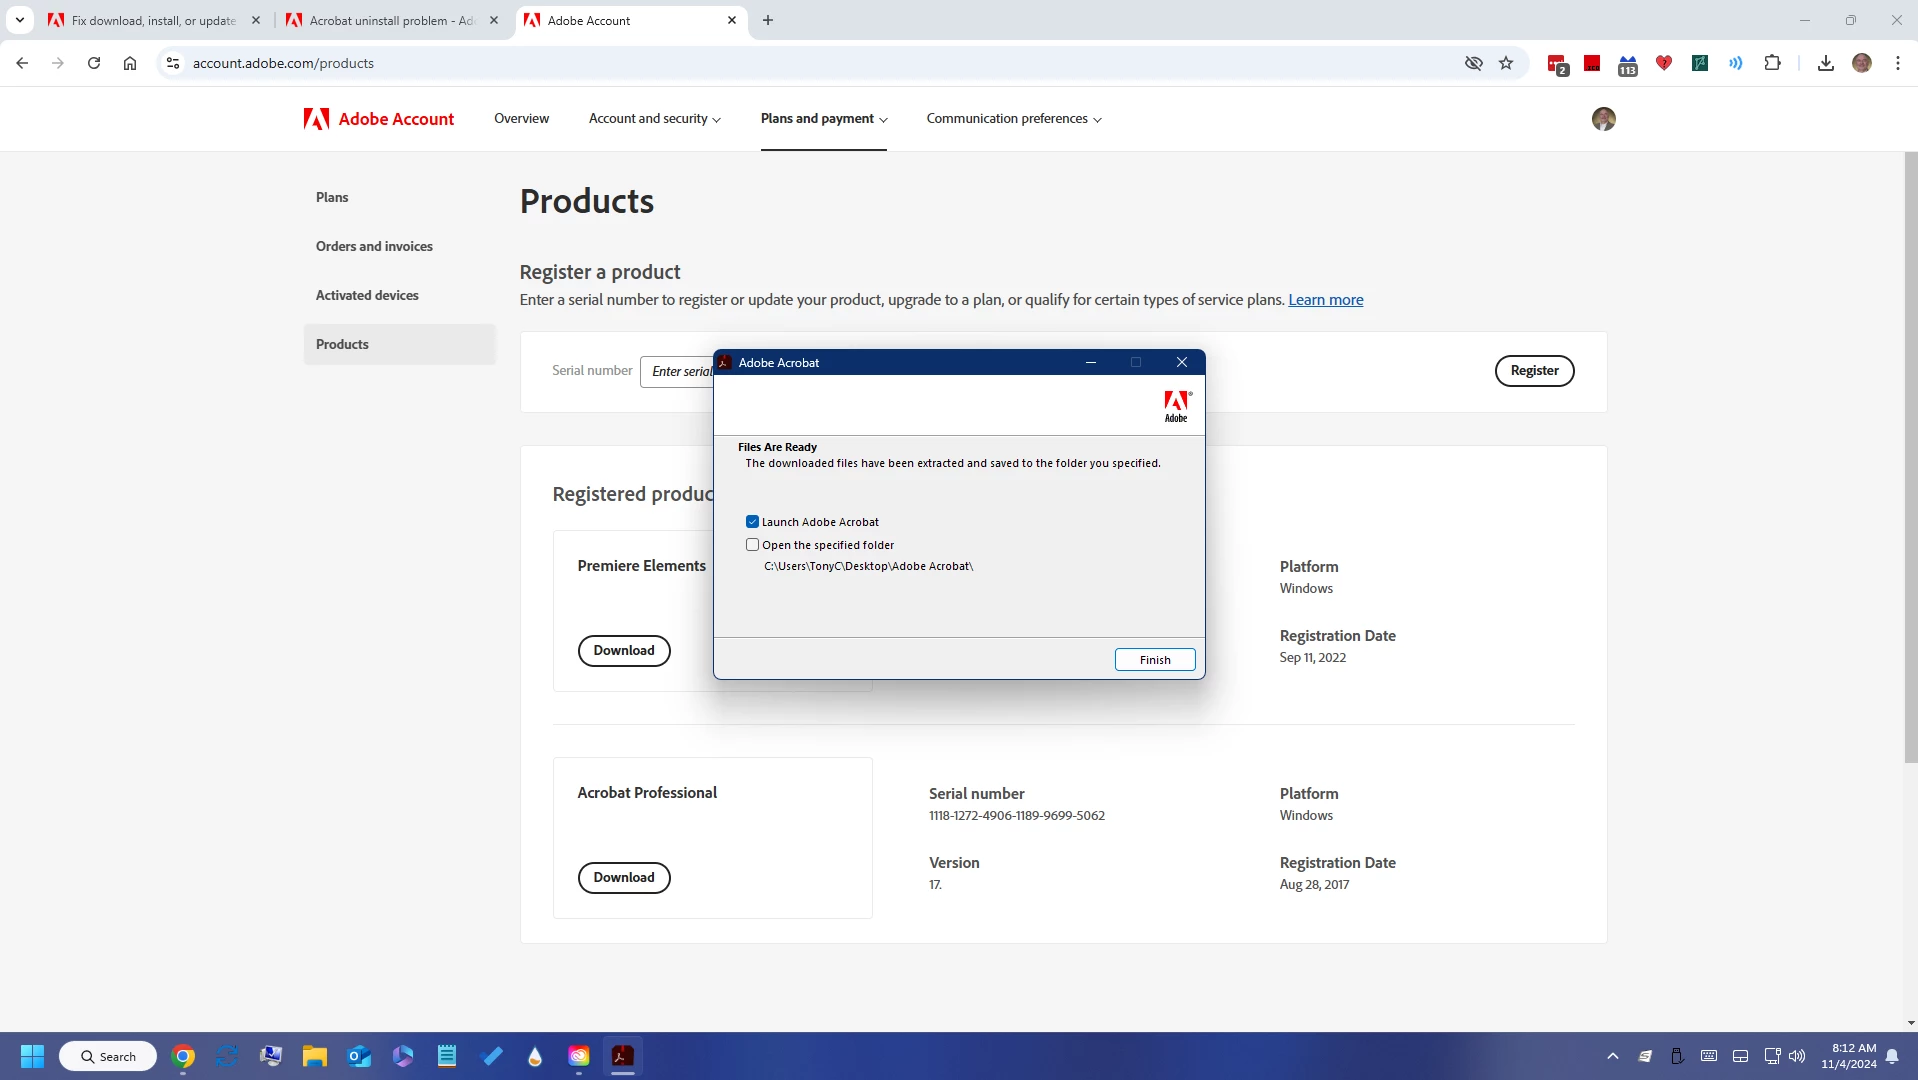Open File Explorer from the taskbar
This screenshot has height=1080, width=1918.
tap(315, 1056)
